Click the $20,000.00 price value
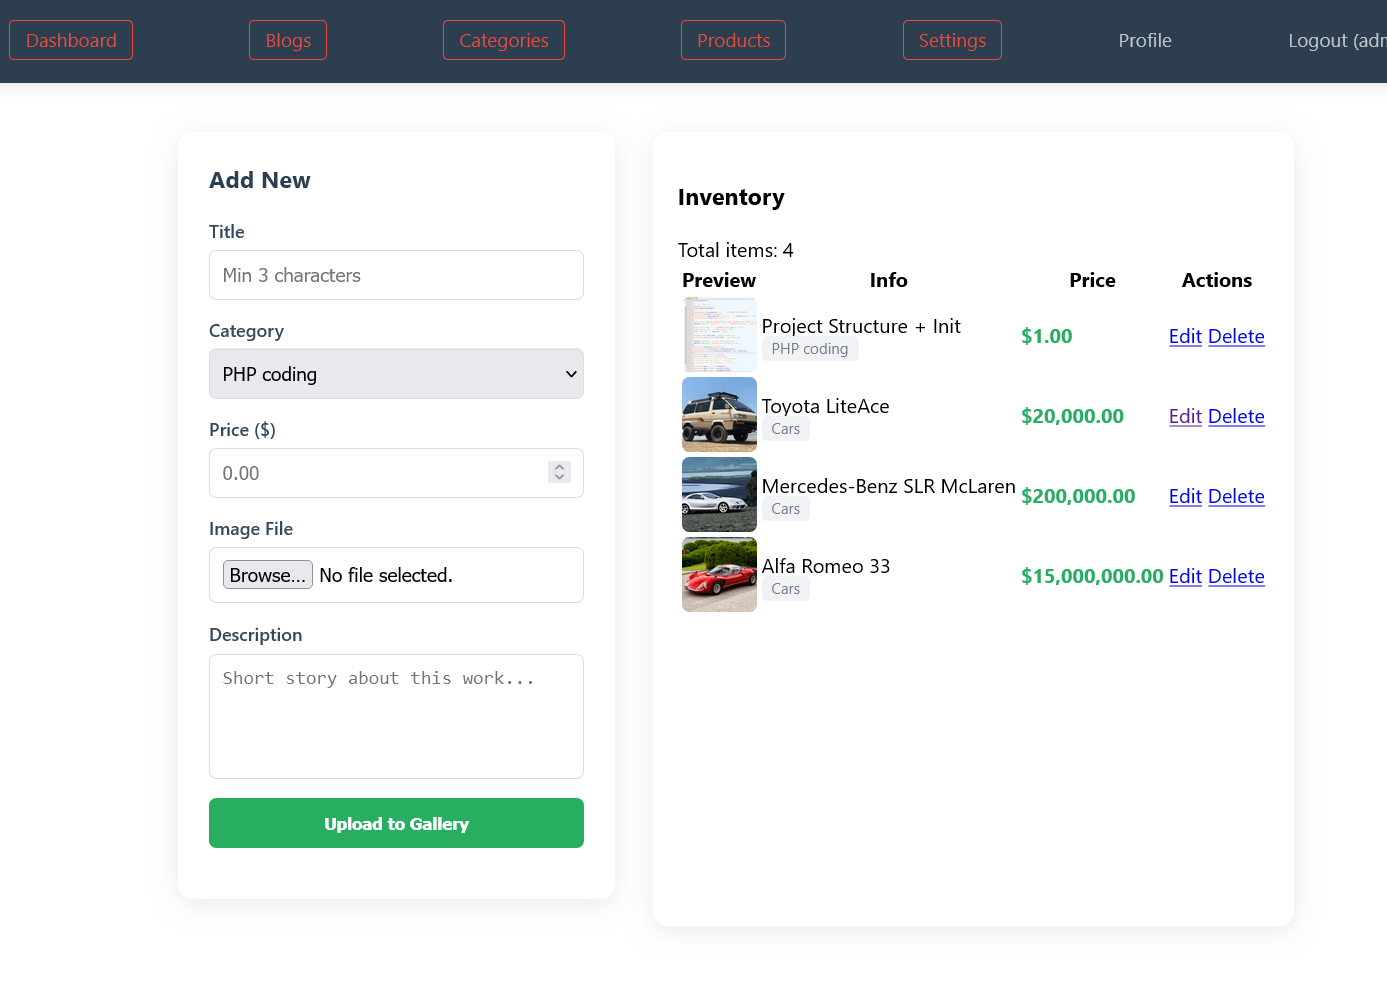Viewport: 1387px width, 1005px height. [x=1072, y=416]
